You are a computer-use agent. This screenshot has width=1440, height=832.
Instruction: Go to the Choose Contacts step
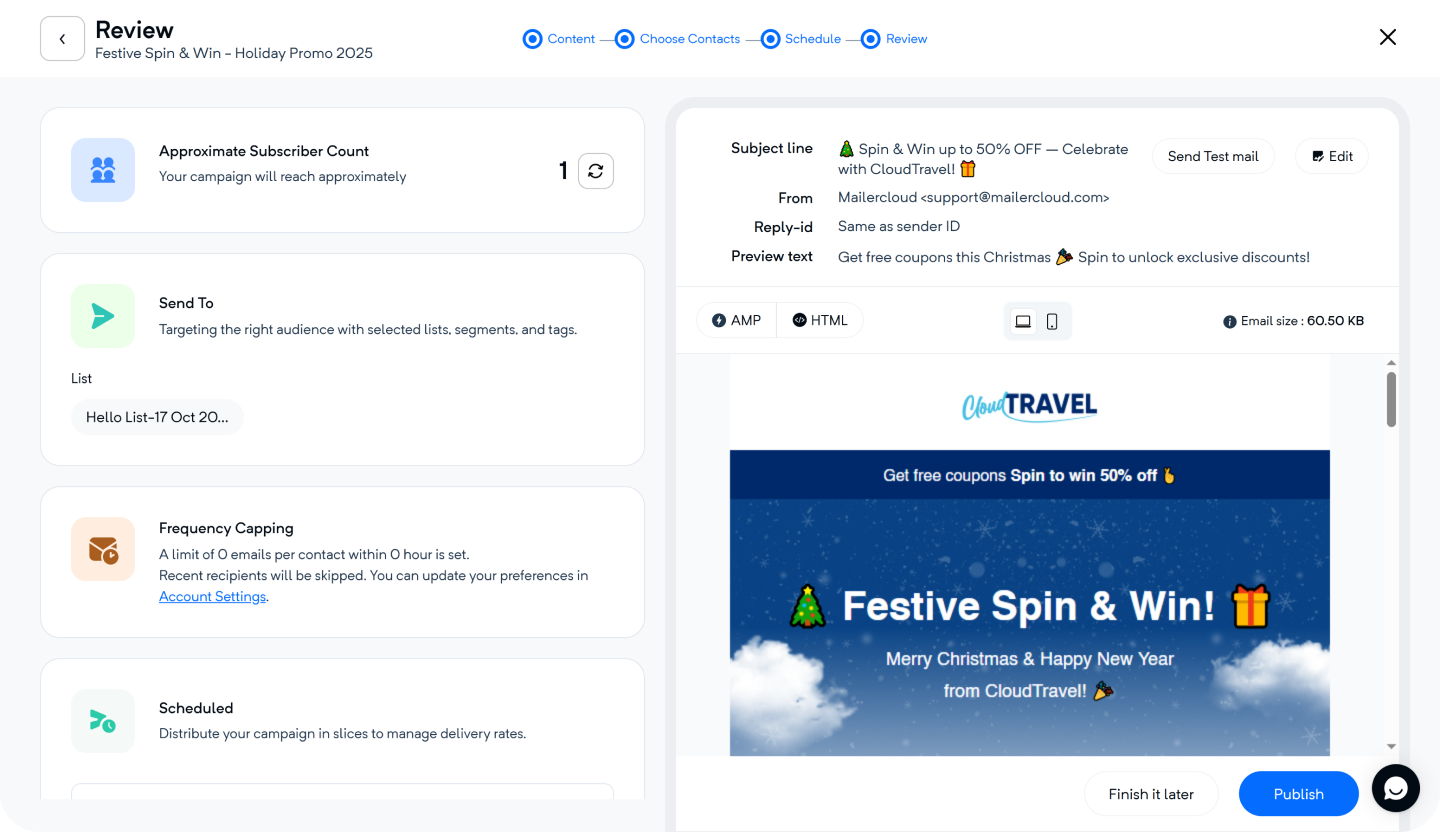click(x=678, y=39)
